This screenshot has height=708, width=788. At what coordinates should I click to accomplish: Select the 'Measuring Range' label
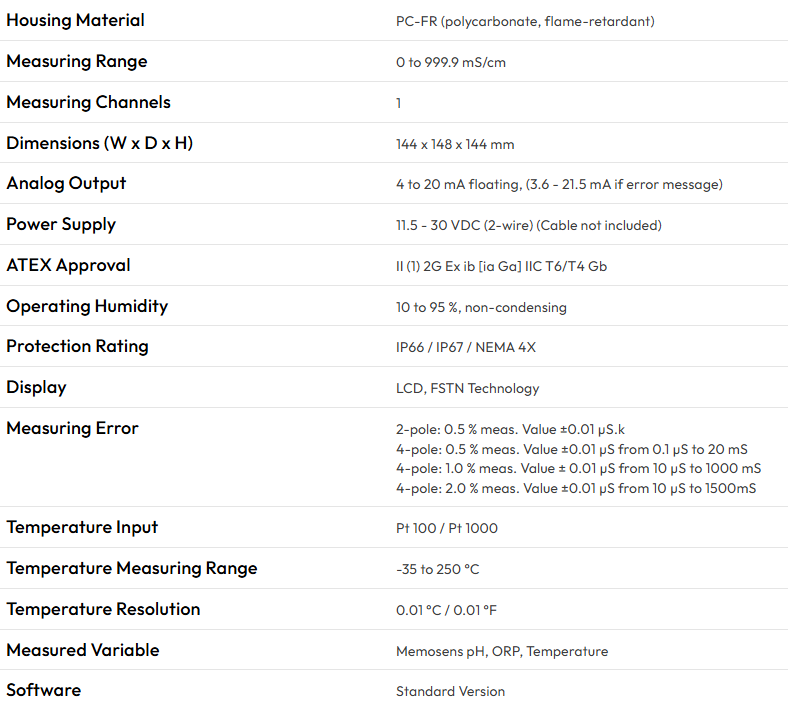[77, 61]
